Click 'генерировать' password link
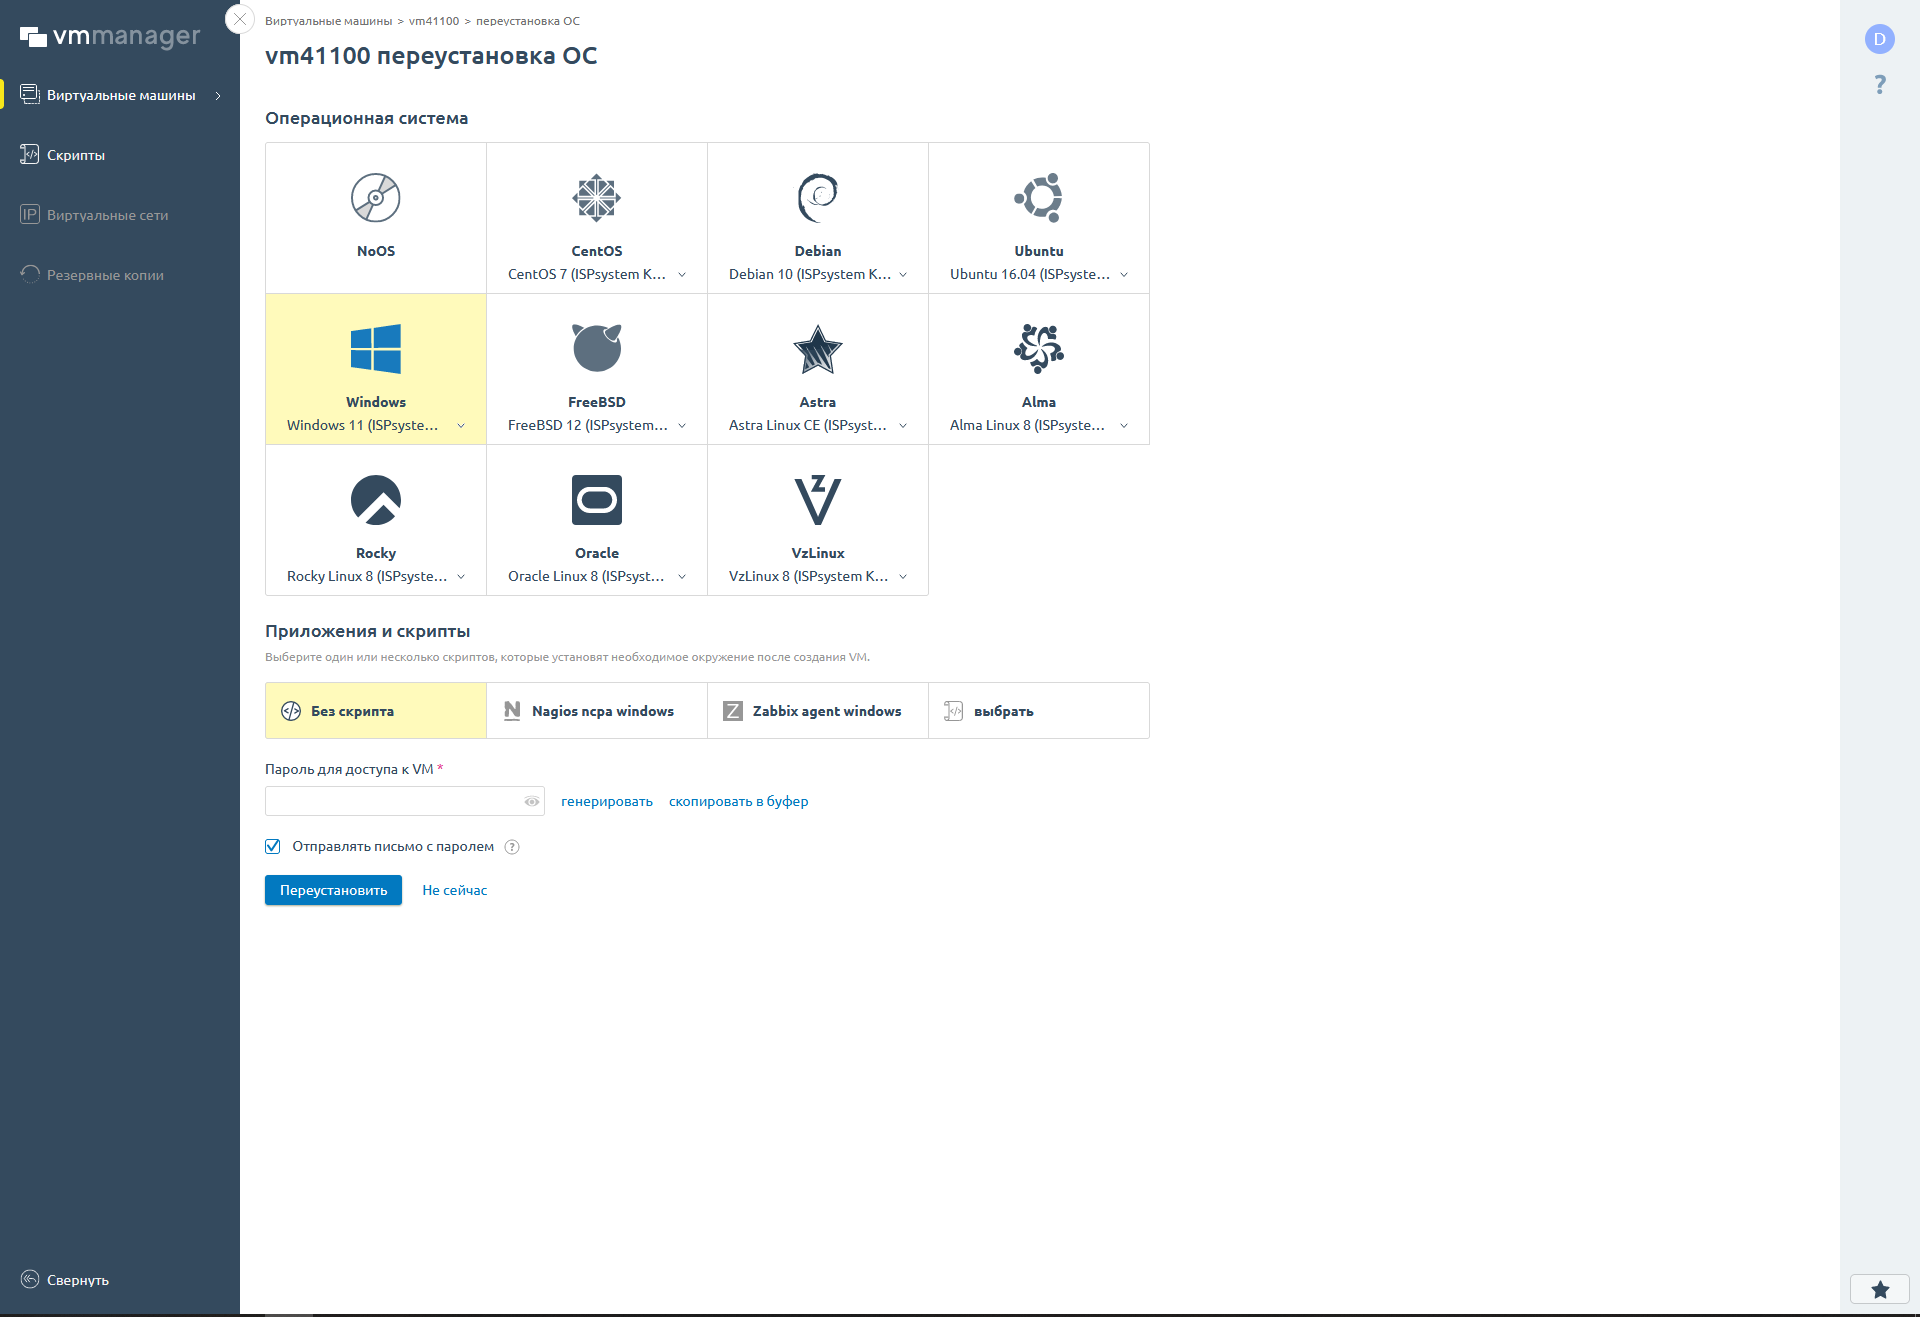This screenshot has width=1920, height=1317. coord(607,801)
